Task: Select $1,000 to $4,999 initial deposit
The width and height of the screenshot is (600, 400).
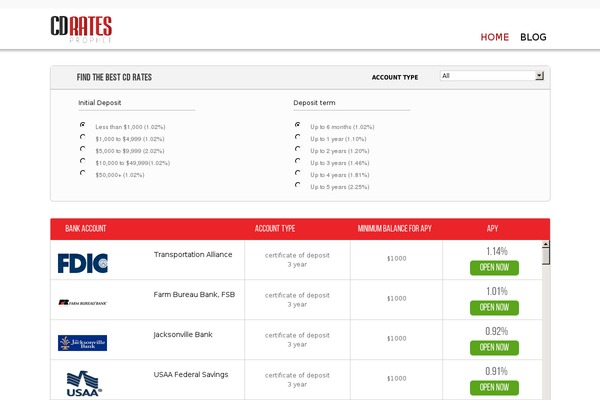Action: click(83, 137)
